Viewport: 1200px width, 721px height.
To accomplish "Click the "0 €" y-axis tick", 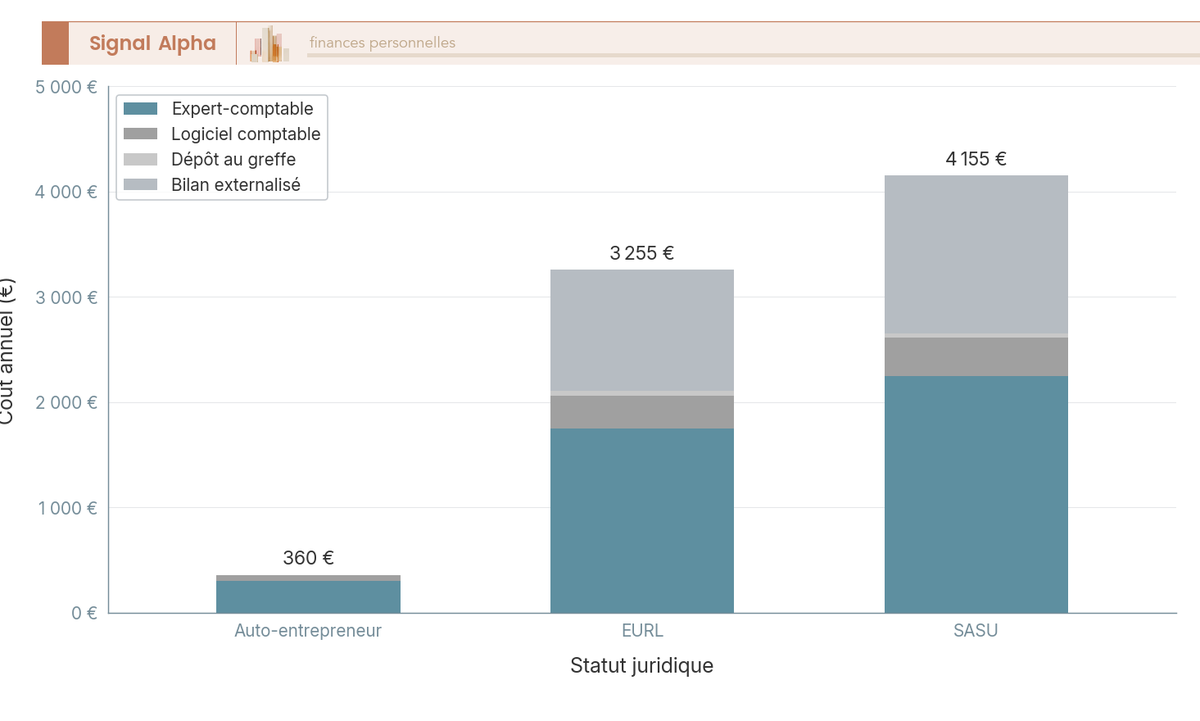I will coord(83,613).
